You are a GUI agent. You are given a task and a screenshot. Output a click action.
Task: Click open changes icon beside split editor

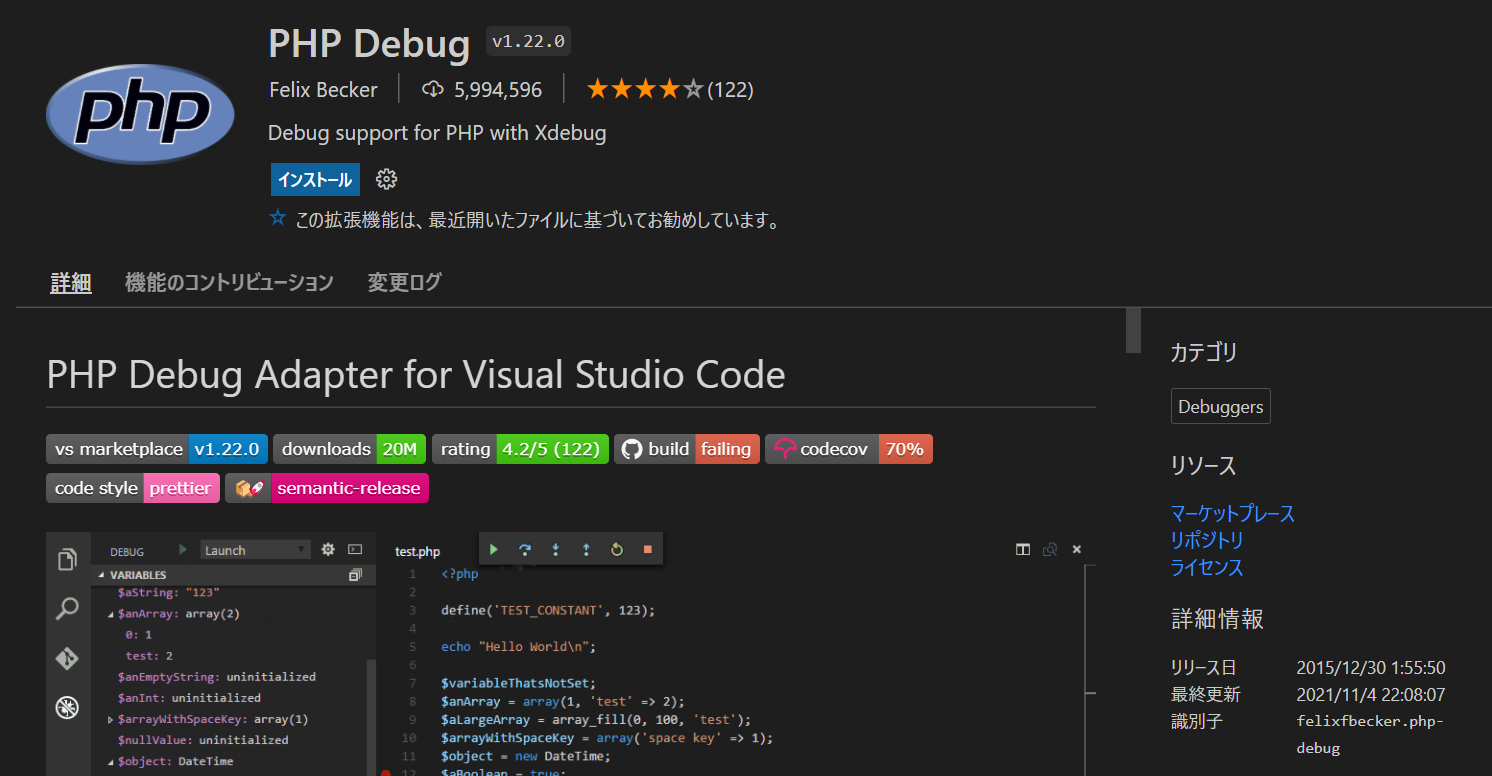[x=1050, y=549]
